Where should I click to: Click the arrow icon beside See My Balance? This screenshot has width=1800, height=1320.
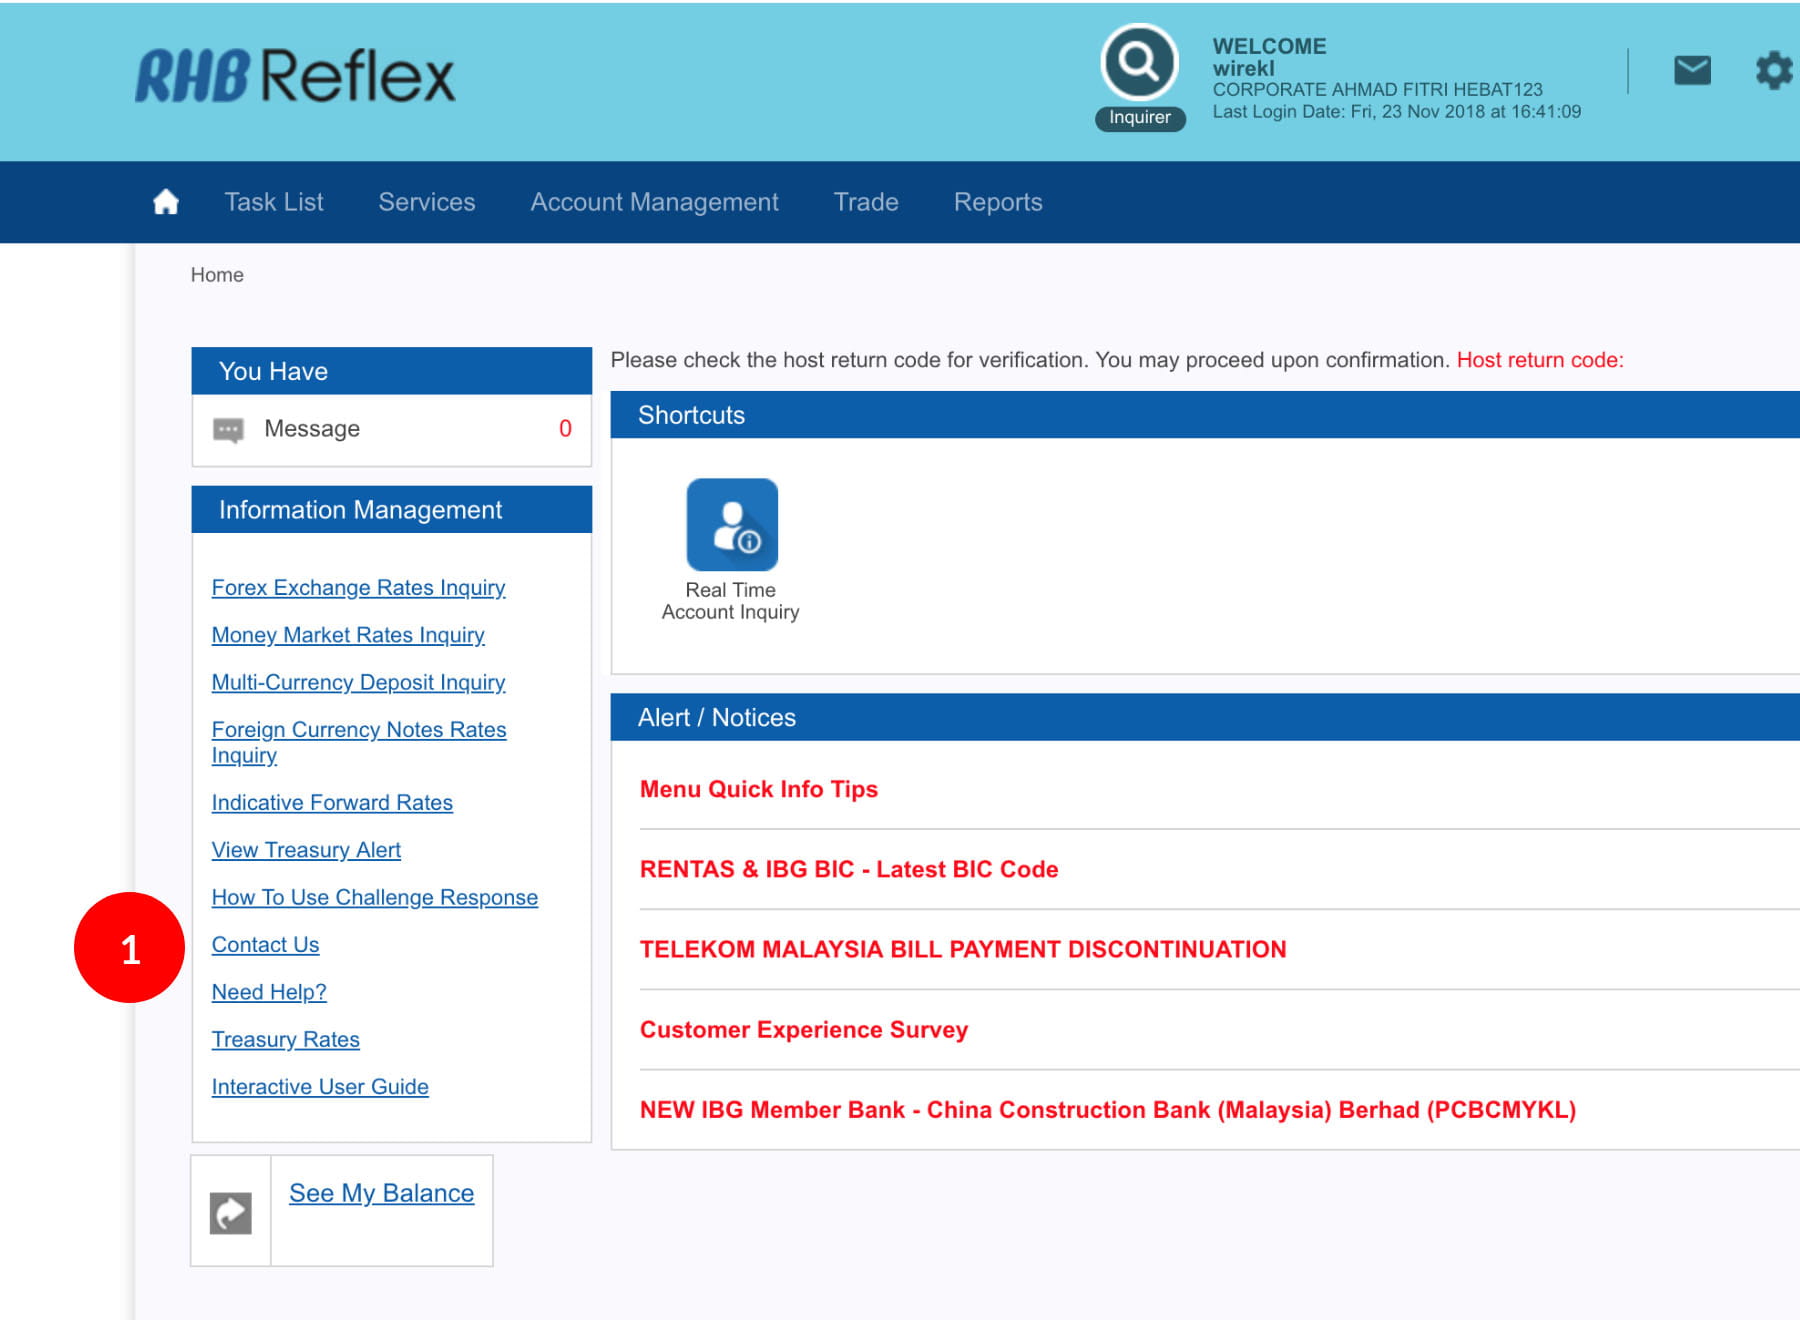pyautogui.click(x=230, y=1213)
